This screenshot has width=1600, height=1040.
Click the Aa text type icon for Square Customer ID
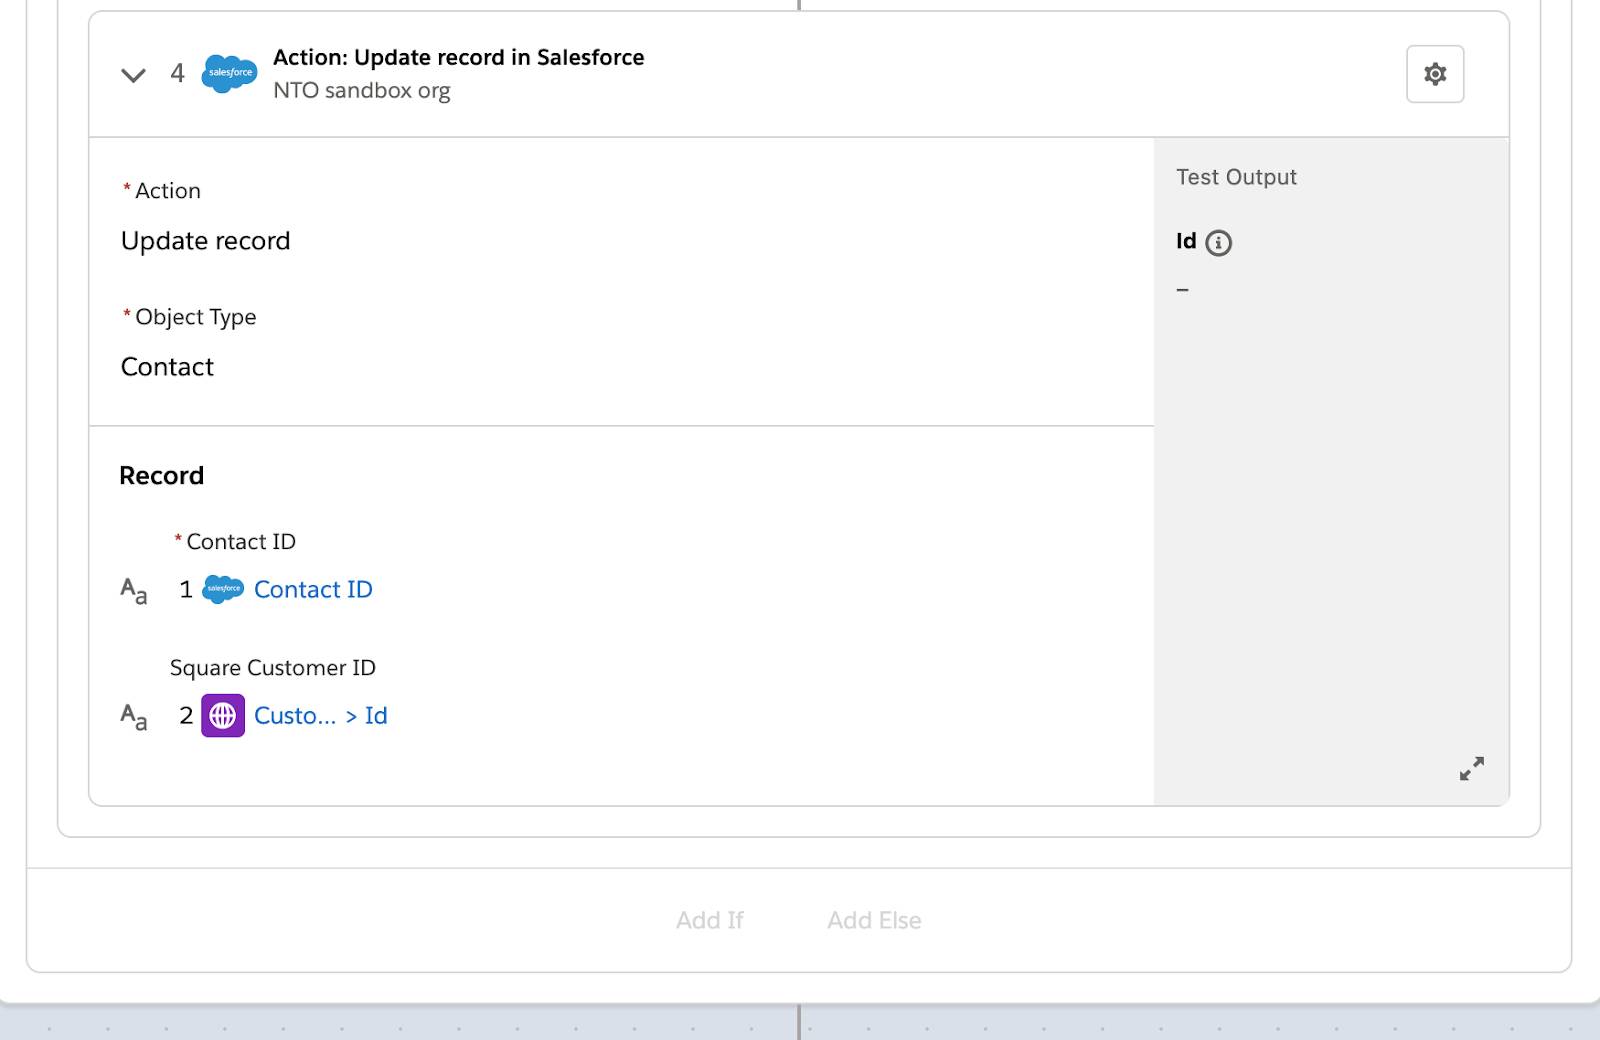tap(134, 717)
